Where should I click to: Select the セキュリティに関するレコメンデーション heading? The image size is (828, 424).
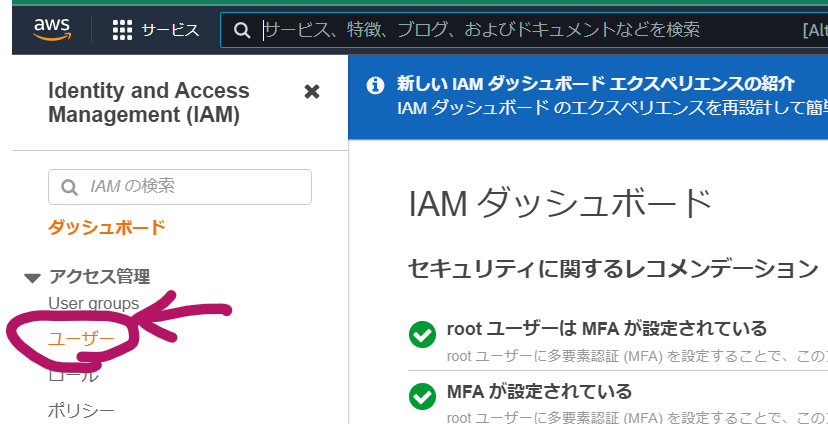(x=613, y=269)
